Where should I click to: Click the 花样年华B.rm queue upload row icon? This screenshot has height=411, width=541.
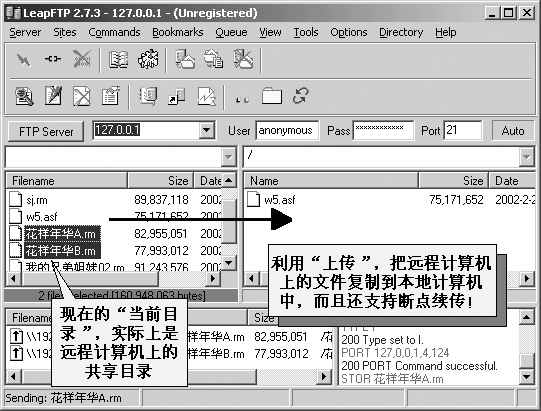tap(16, 353)
